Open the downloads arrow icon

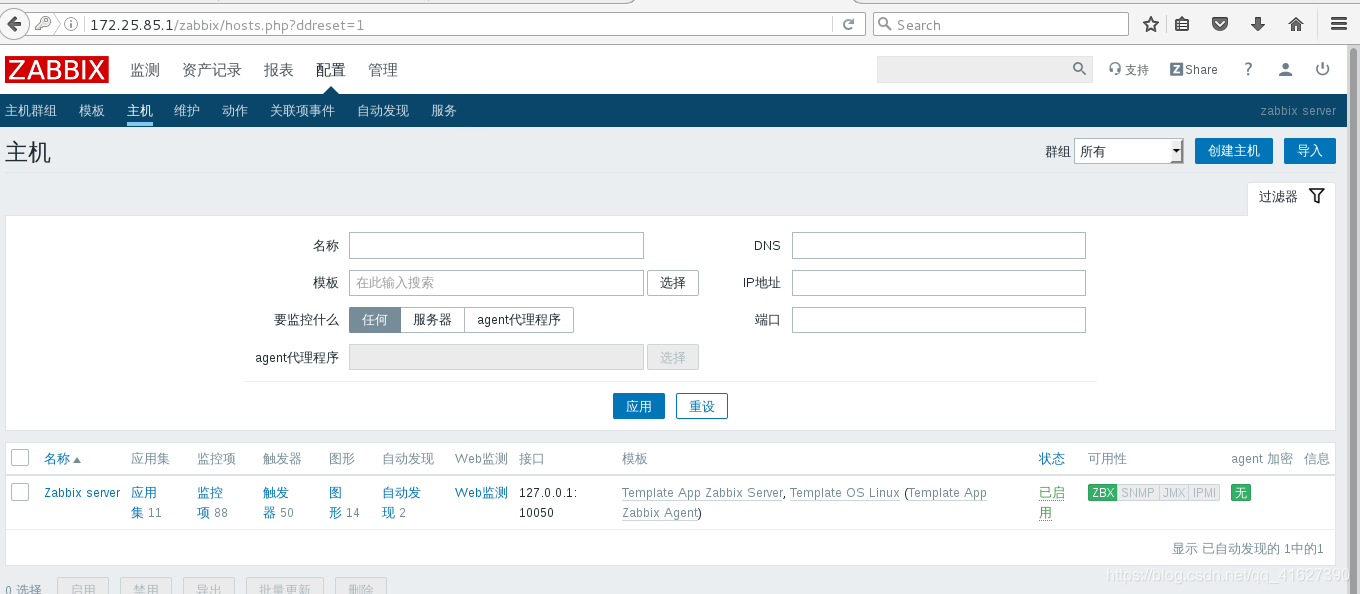coord(1258,24)
